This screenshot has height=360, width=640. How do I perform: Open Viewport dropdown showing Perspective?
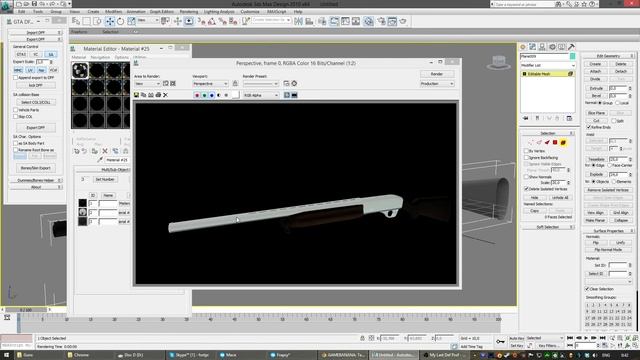tap(210, 84)
